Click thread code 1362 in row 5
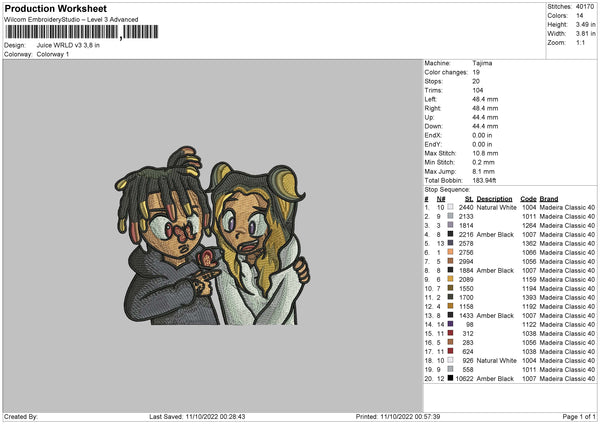Screen dimensions: 600x424 pyautogui.click(x=529, y=243)
